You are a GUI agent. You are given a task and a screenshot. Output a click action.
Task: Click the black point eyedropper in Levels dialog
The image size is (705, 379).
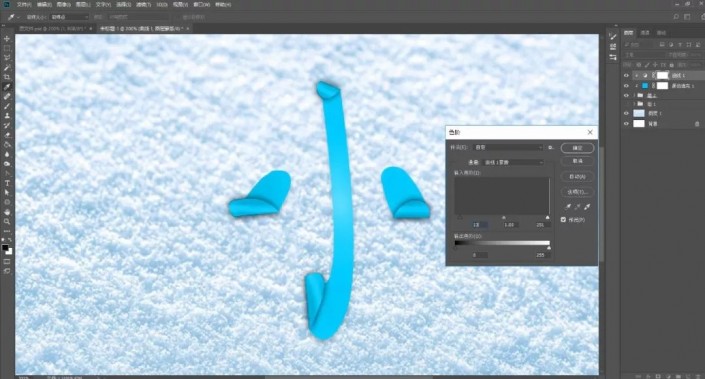[x=568, y=207]
